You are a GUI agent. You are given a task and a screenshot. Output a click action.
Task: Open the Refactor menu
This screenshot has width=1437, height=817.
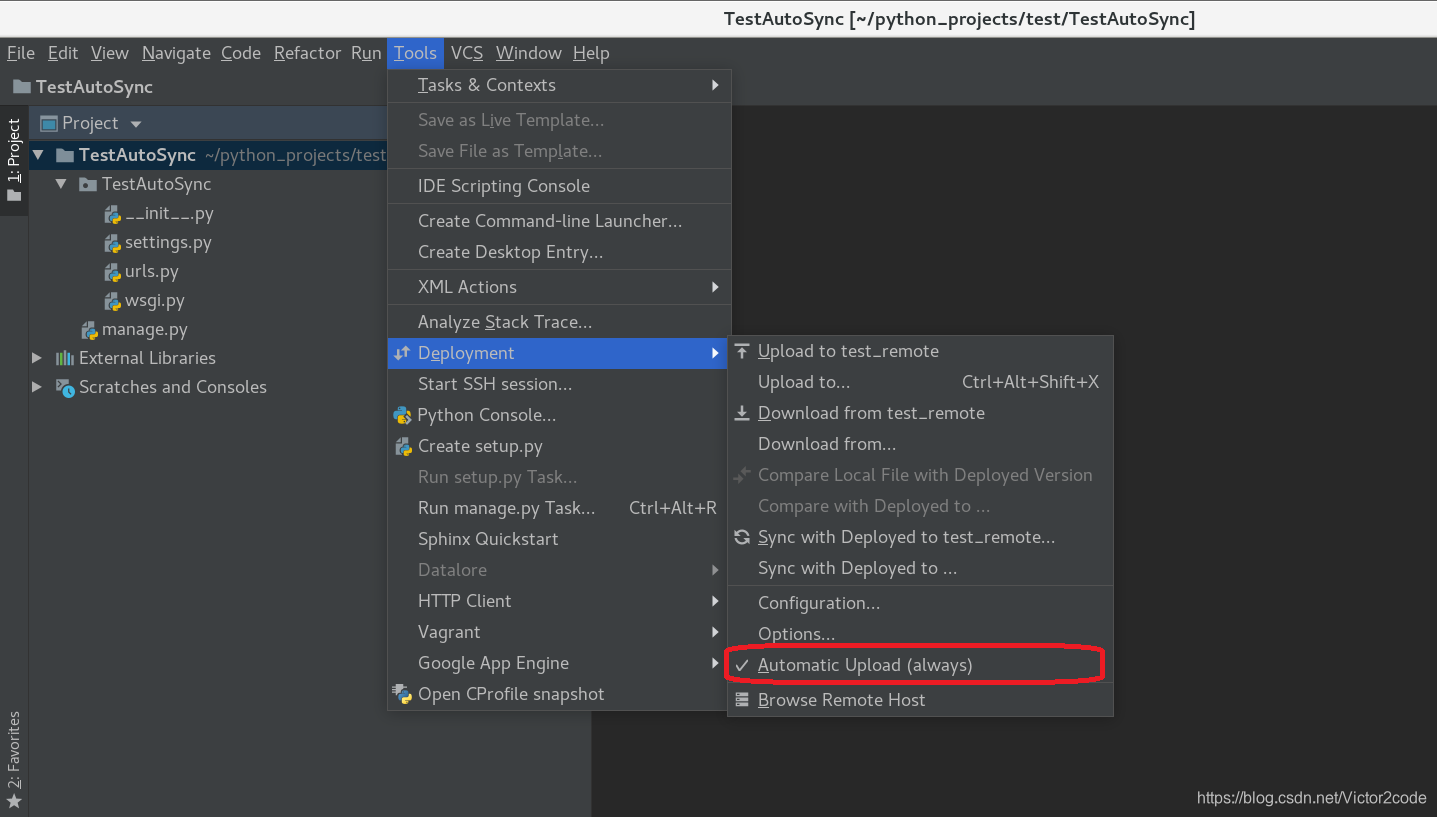[307, 53]
